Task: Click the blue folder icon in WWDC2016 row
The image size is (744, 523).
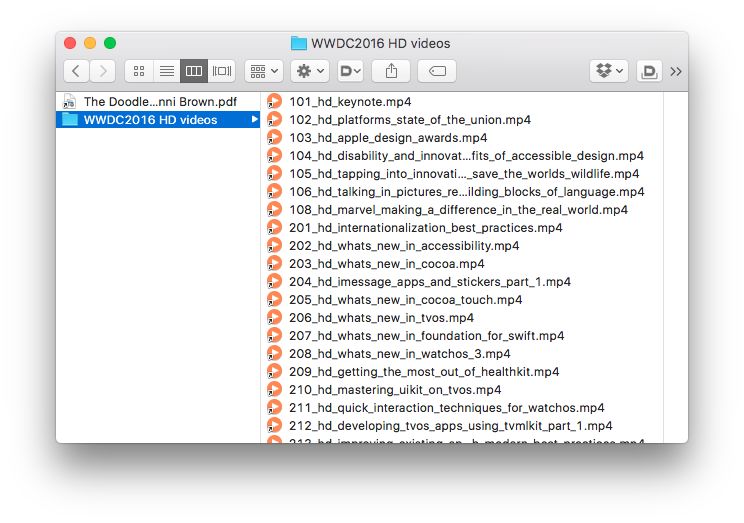Action: (x=70, y=119)
